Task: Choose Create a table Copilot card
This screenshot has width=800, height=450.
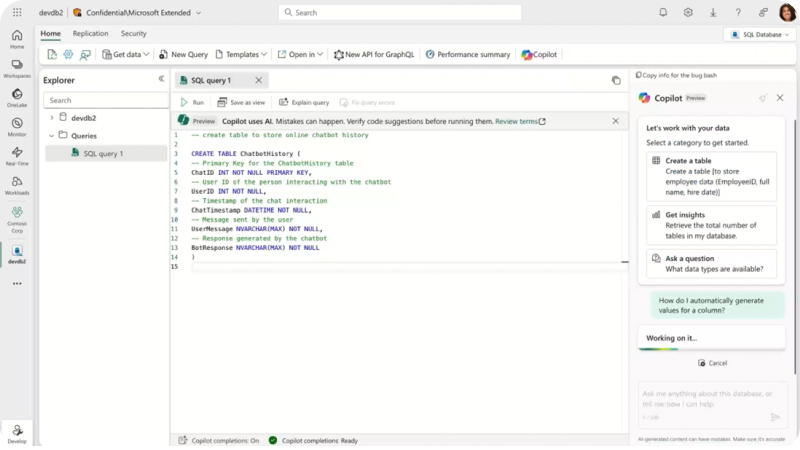Action: tap(711, 176)
